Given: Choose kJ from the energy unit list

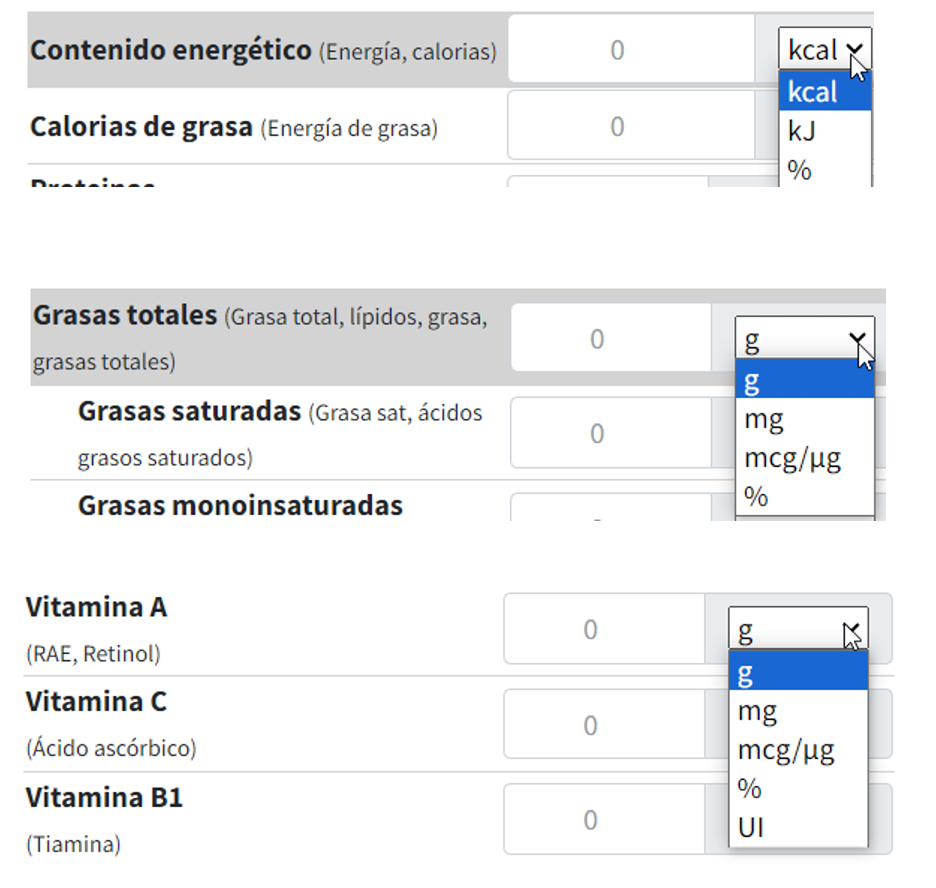Looking at the screenshot, I should (824, 130).
